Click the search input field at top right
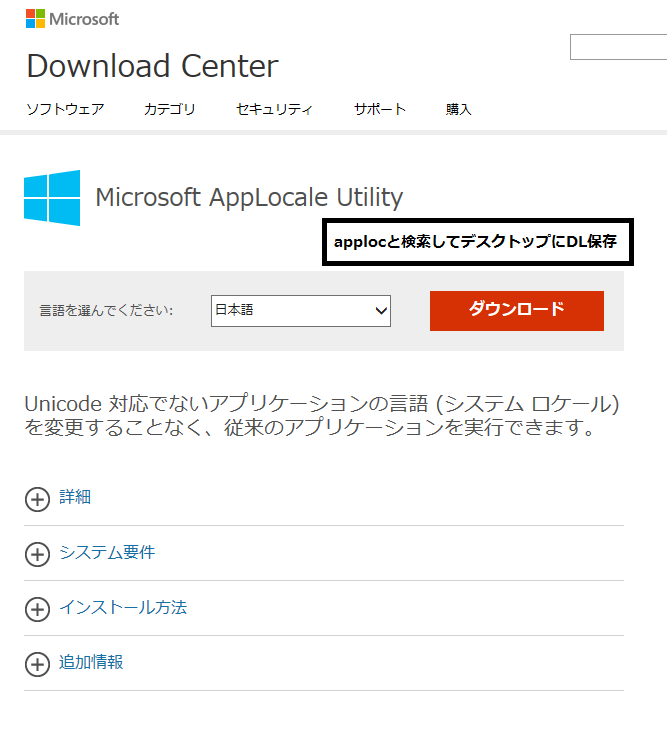 [618, 47]
